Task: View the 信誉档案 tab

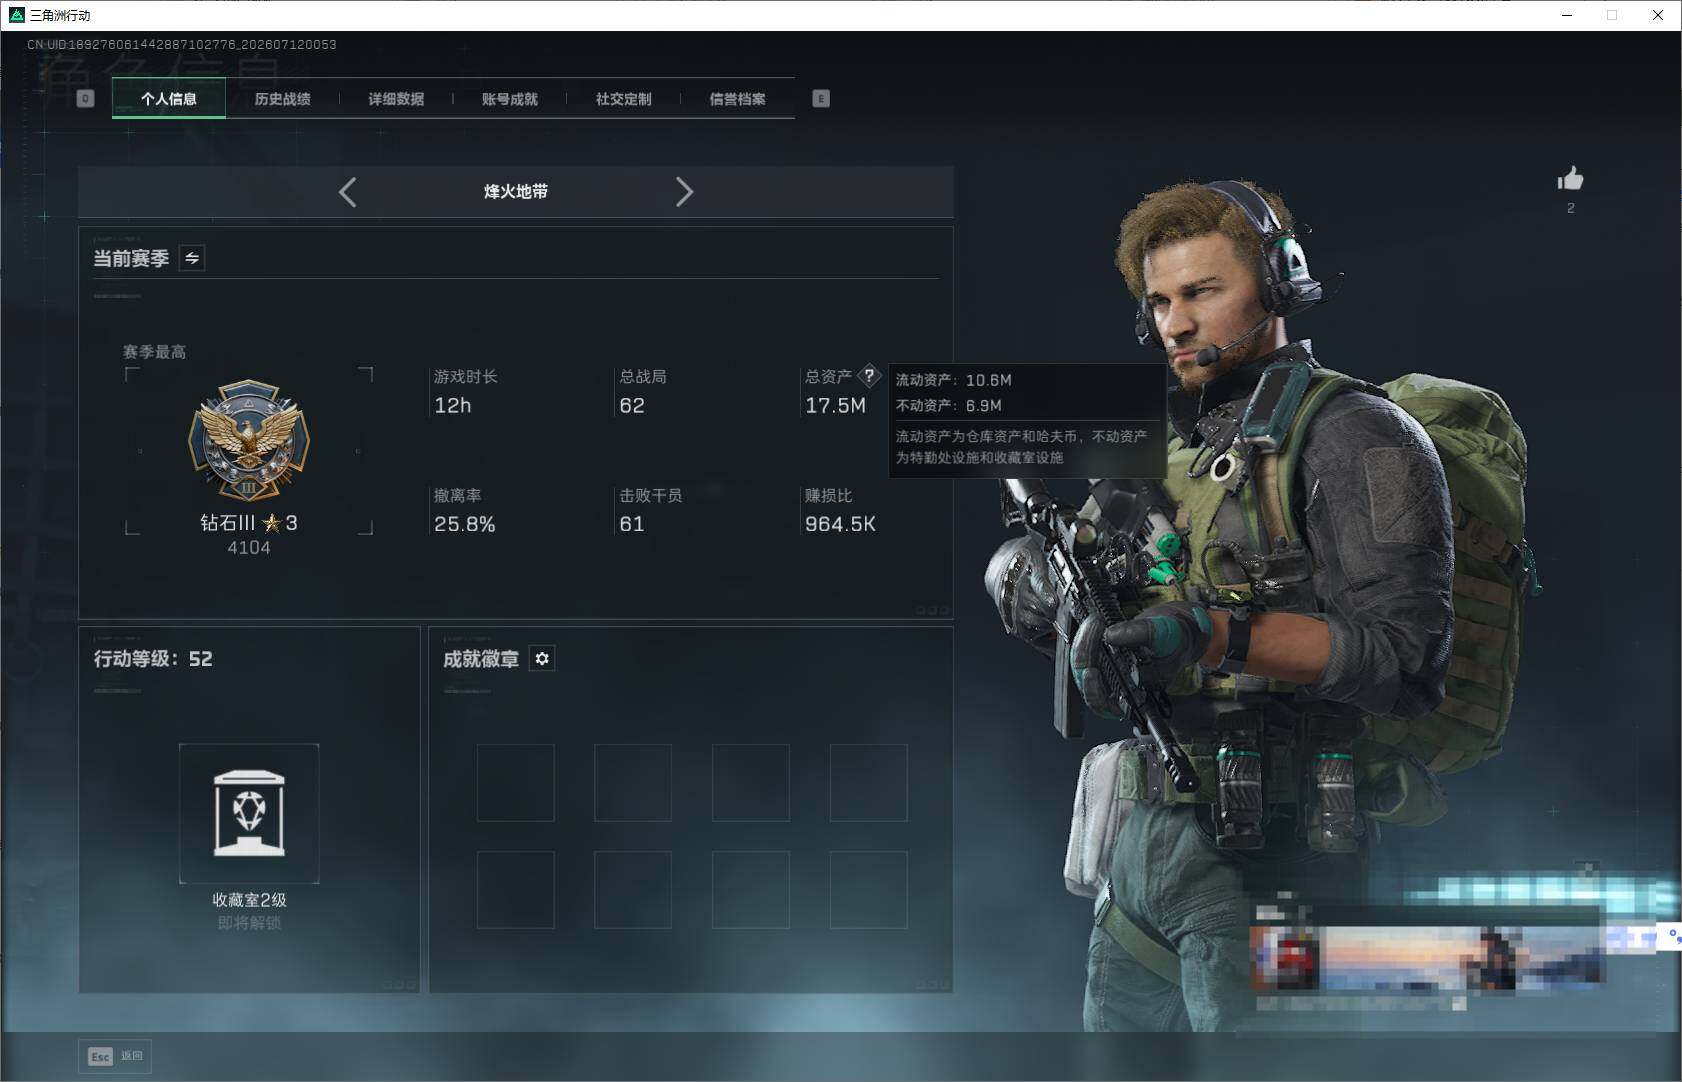Action: [x=738, y=98]
